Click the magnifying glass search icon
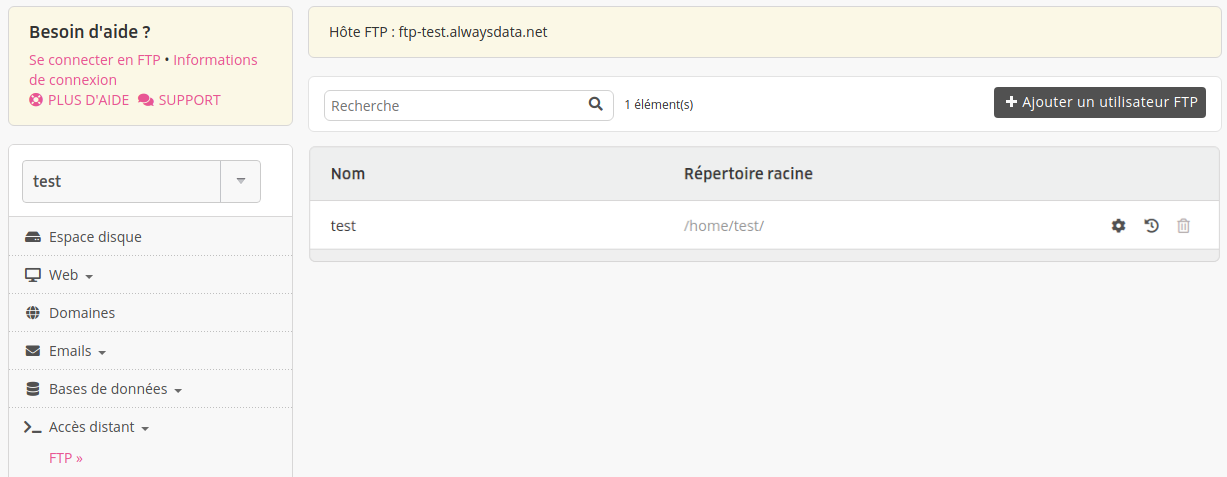 (596, 104)
